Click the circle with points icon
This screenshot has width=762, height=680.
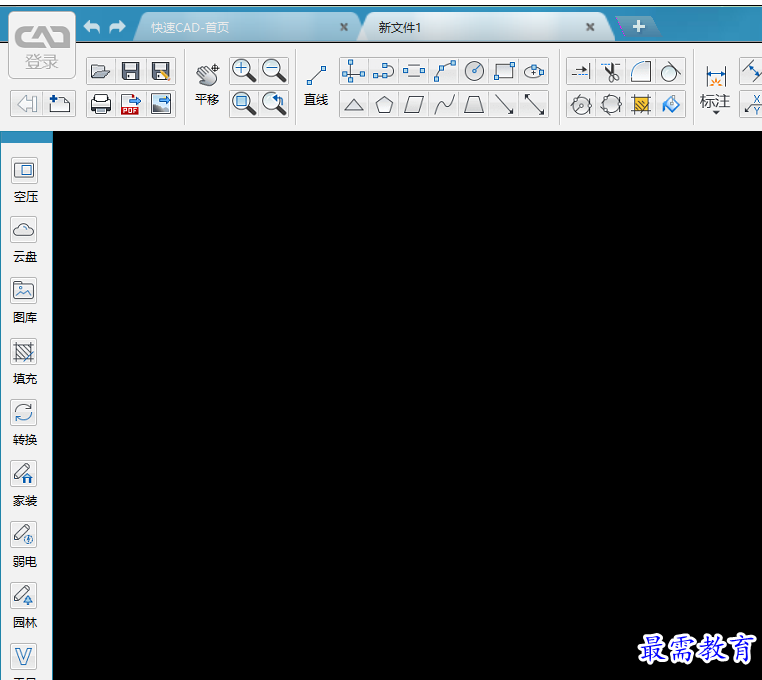point(581,104)
